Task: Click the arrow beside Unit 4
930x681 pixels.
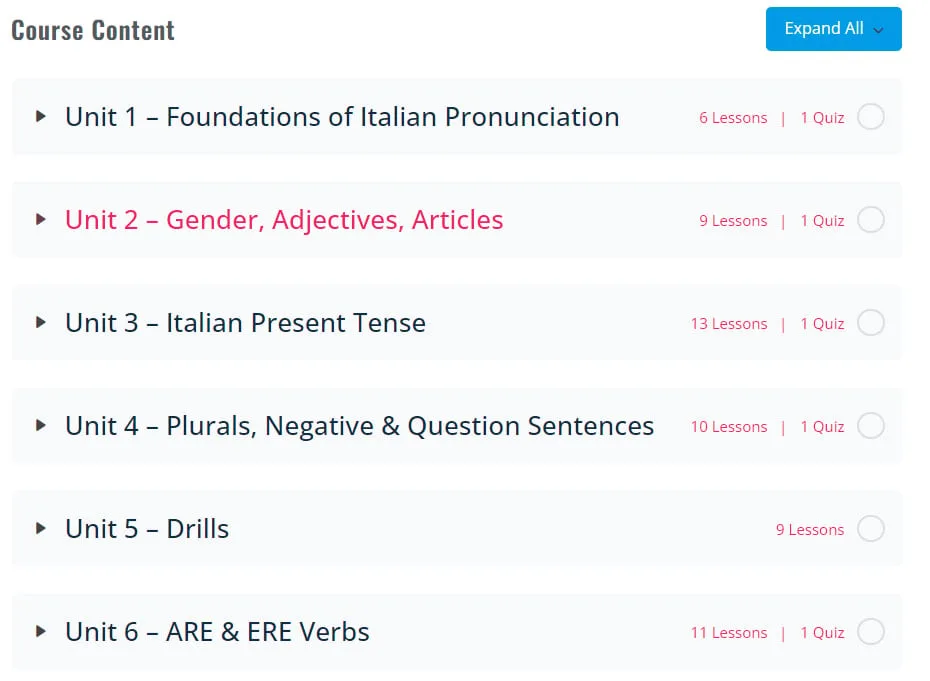Action: click(x=41, y=425)
